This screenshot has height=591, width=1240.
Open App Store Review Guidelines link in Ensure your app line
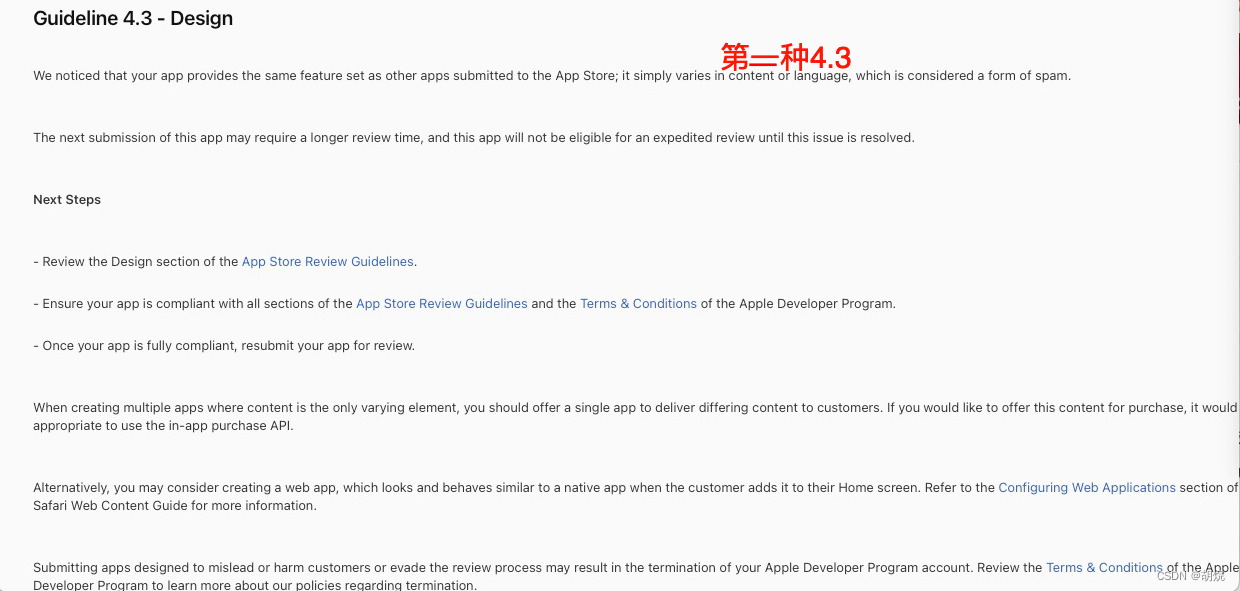(x=442, y=304)
